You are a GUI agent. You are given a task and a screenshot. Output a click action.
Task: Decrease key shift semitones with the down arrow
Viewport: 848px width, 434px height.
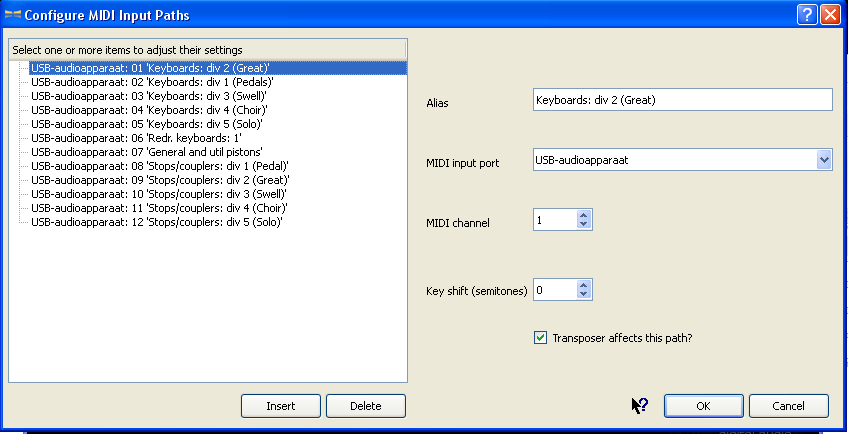(583, 294)
